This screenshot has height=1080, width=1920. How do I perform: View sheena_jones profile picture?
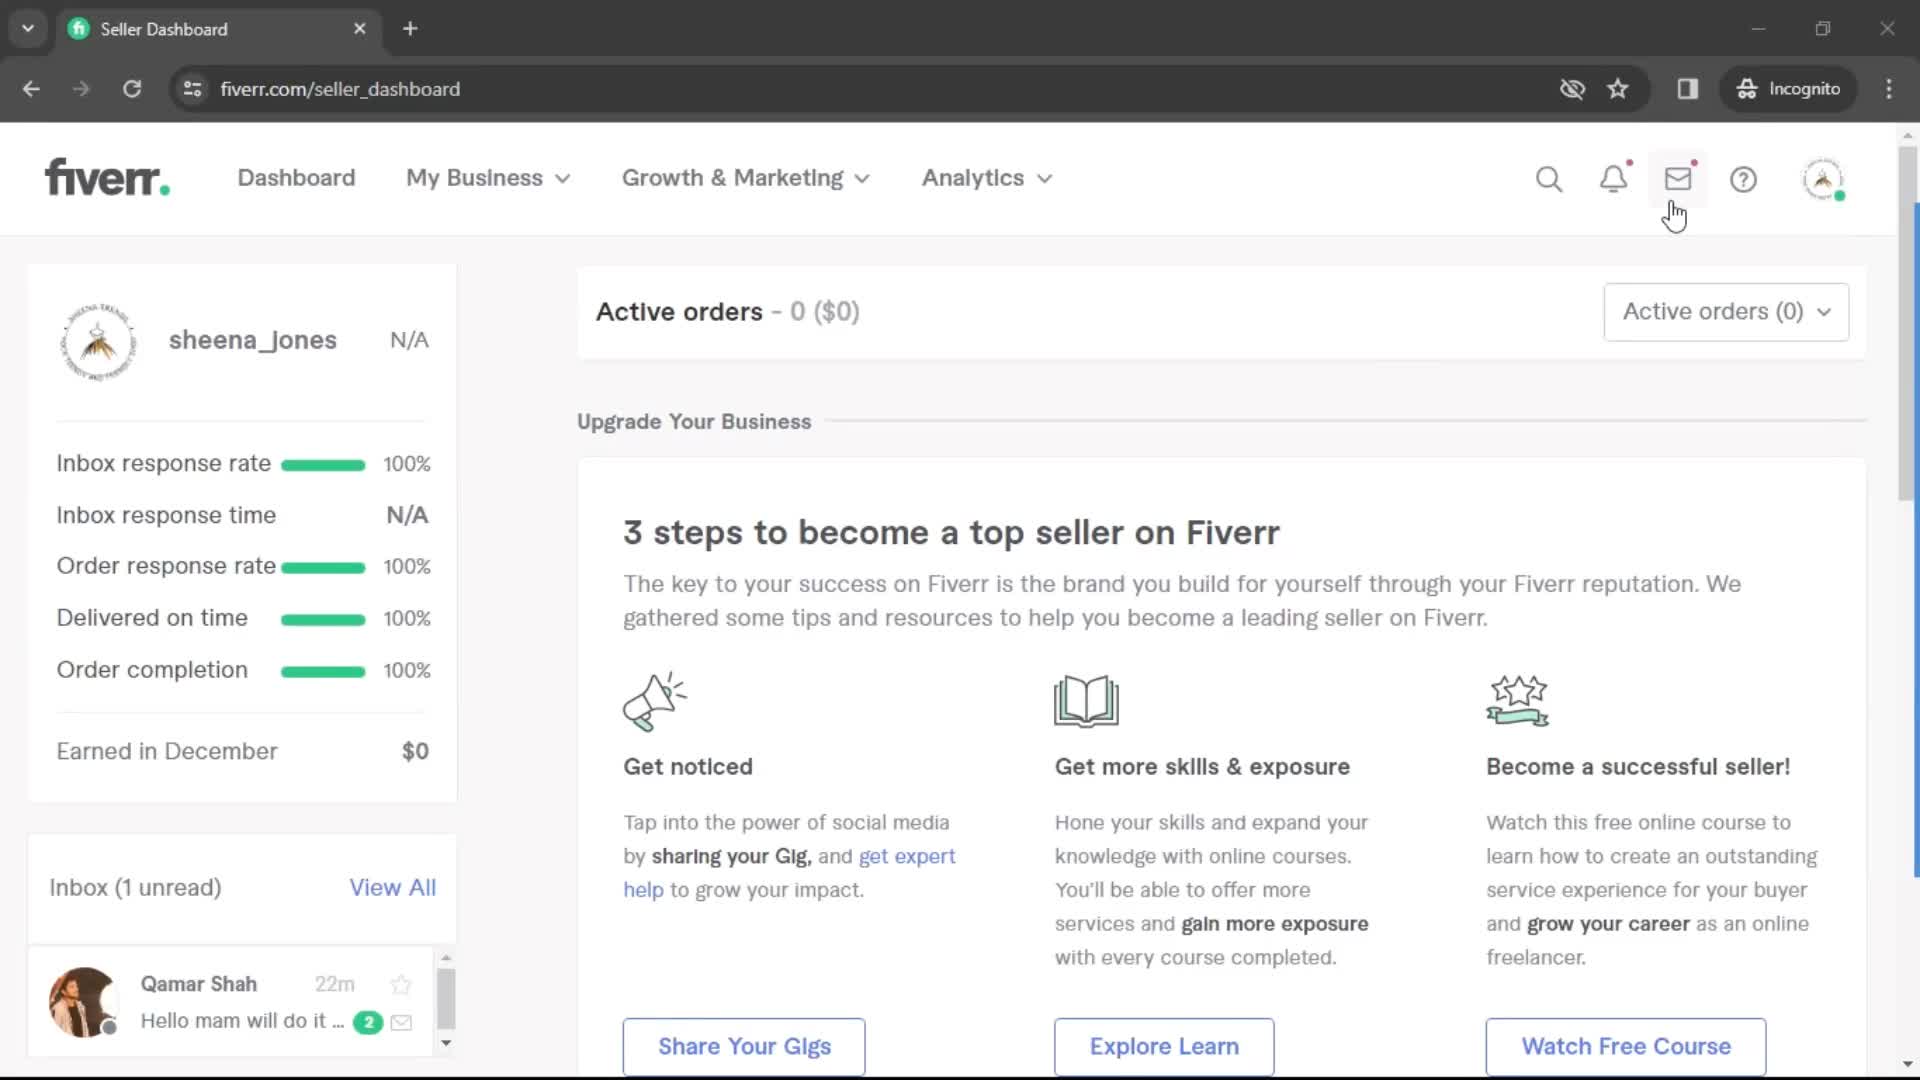[99, 342]
